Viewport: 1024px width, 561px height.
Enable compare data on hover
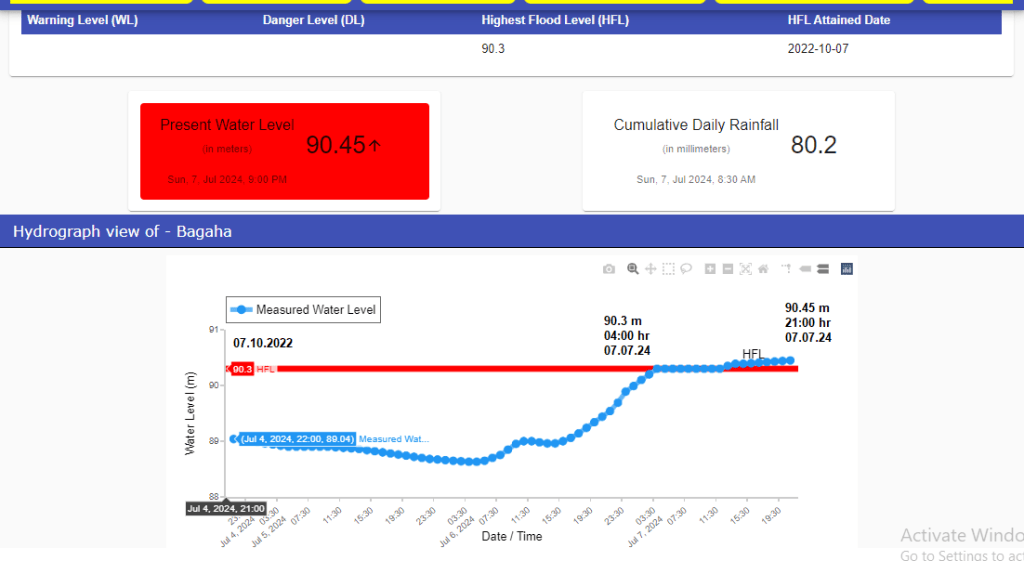[823, 269]
